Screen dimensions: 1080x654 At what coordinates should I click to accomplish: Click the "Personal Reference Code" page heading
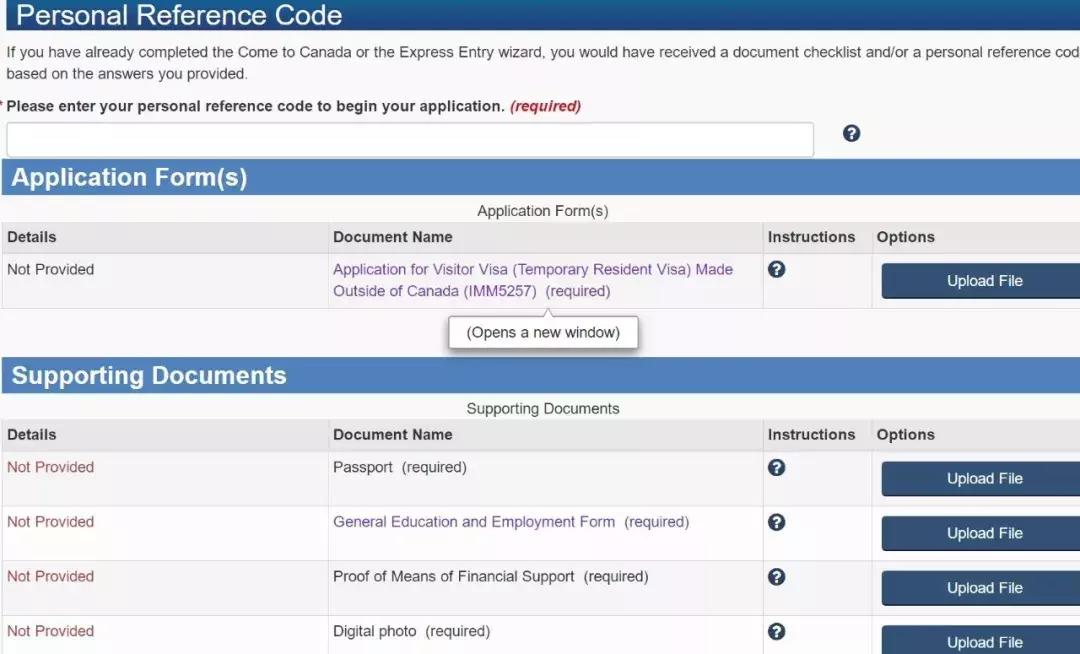(x=179, y=15)
